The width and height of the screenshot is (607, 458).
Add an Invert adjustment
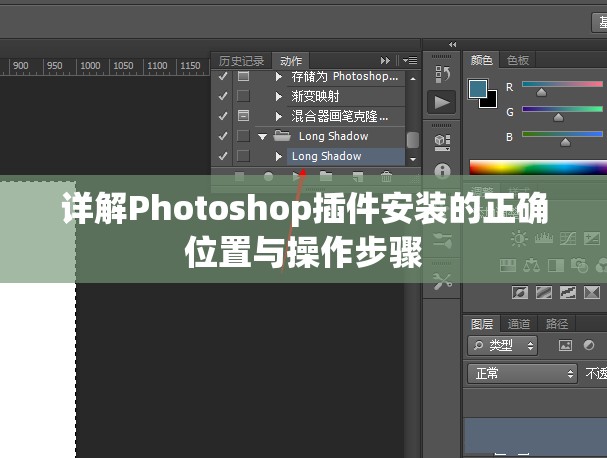(x=520, y=293)
